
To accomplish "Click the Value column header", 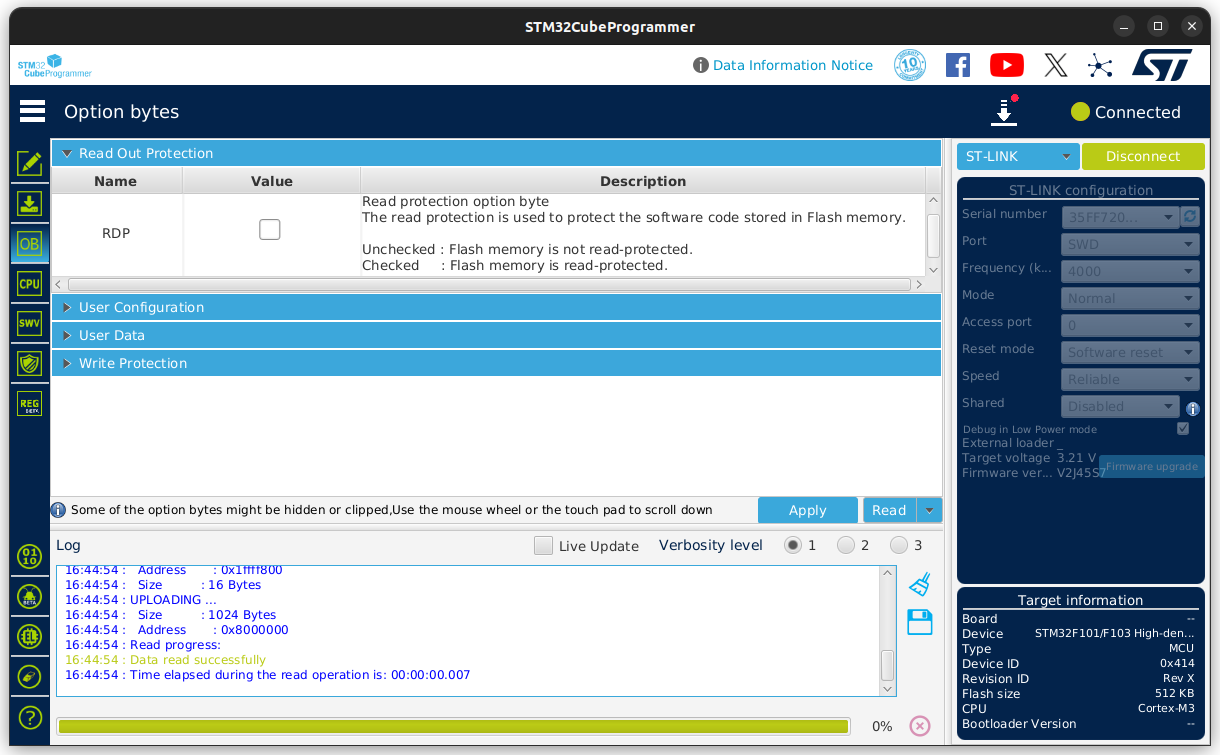I will (272, 181).
